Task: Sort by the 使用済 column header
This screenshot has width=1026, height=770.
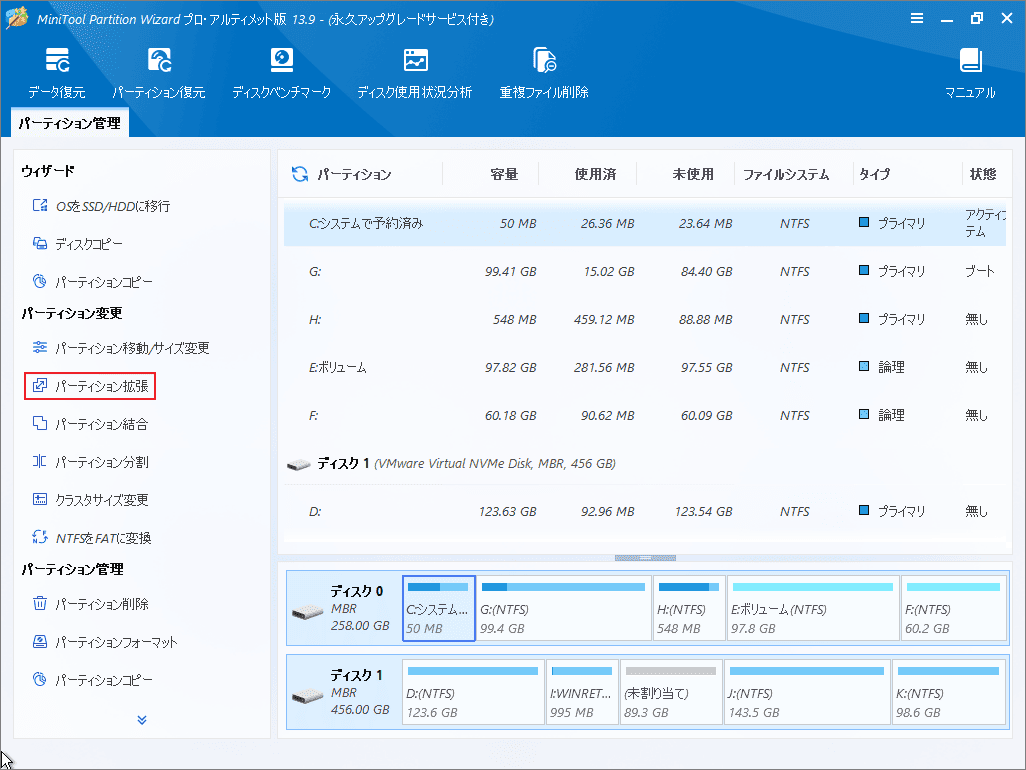Action: coord(595,174)
